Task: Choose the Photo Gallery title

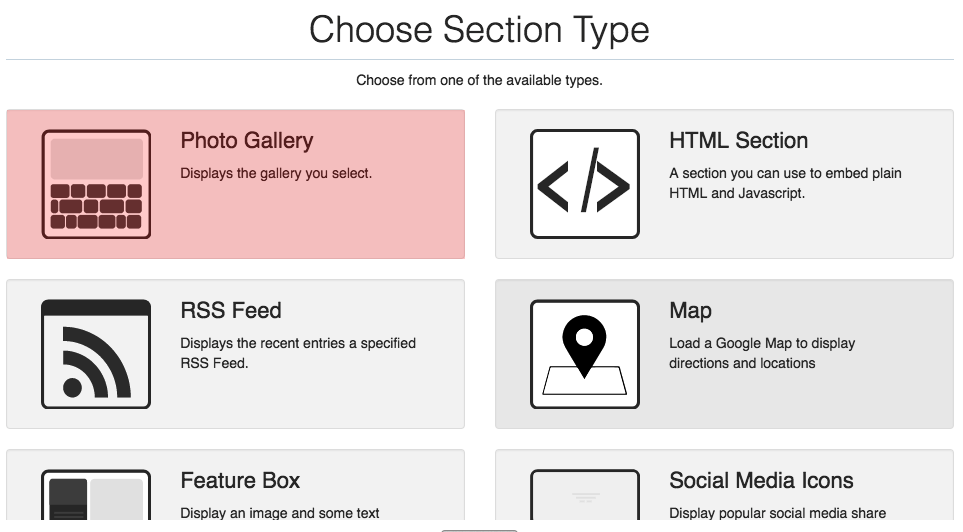Action: (x=246, y=141)
